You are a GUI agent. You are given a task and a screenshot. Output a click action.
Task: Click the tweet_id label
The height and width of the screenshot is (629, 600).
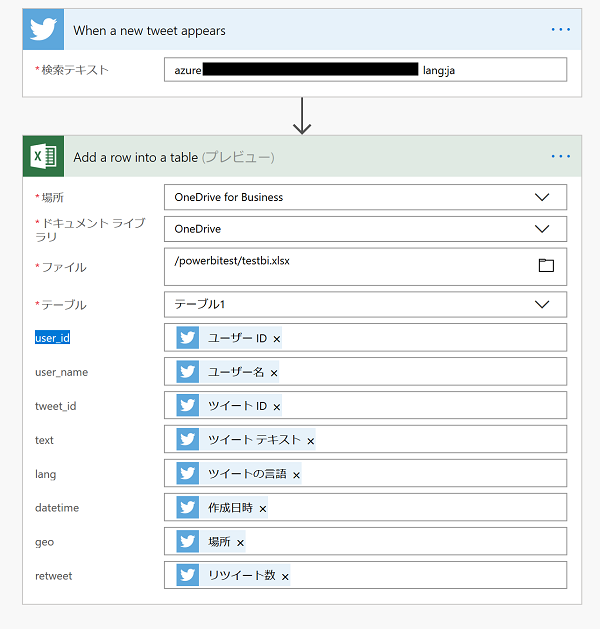[55, 406]
